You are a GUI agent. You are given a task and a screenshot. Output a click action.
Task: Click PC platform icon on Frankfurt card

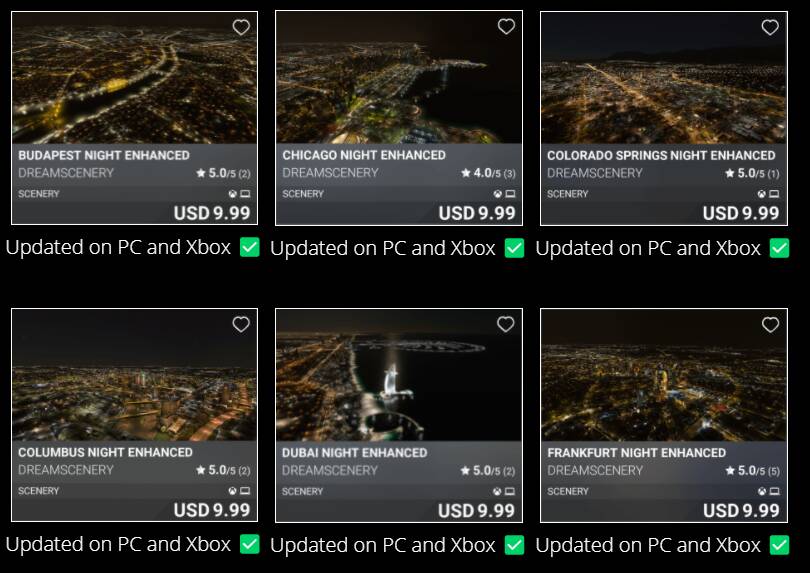[774, 491]
